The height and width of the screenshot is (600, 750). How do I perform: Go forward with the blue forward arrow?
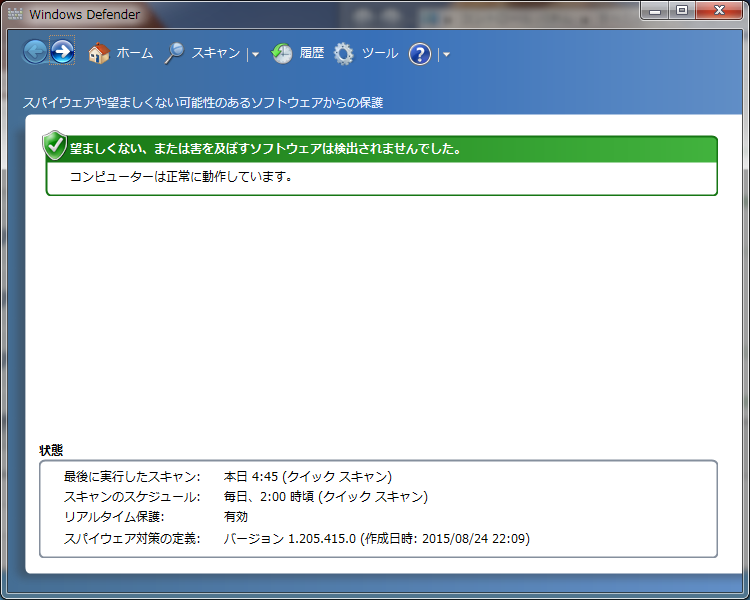click(62, 51)
